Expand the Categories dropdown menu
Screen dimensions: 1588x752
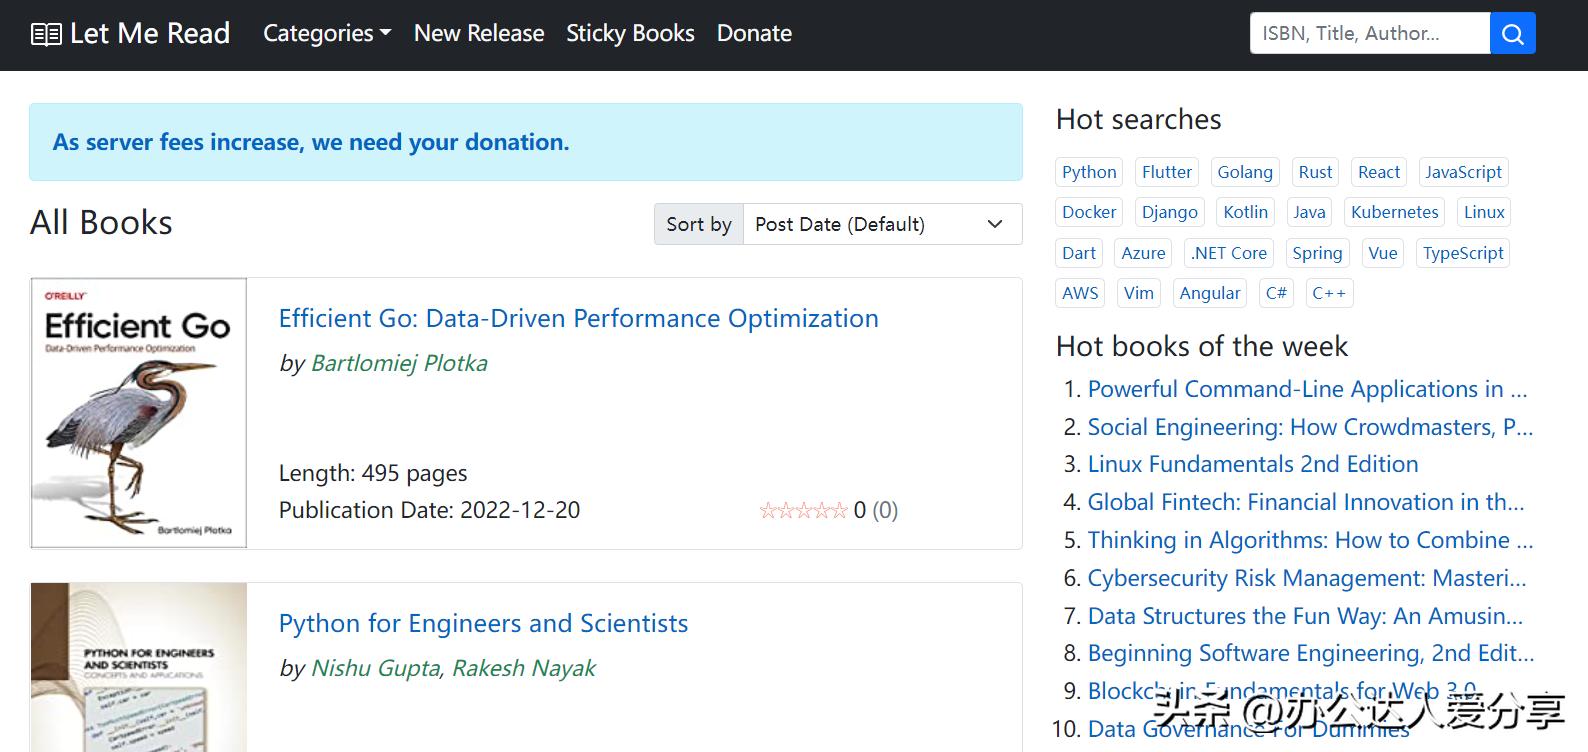pos(326,34)
